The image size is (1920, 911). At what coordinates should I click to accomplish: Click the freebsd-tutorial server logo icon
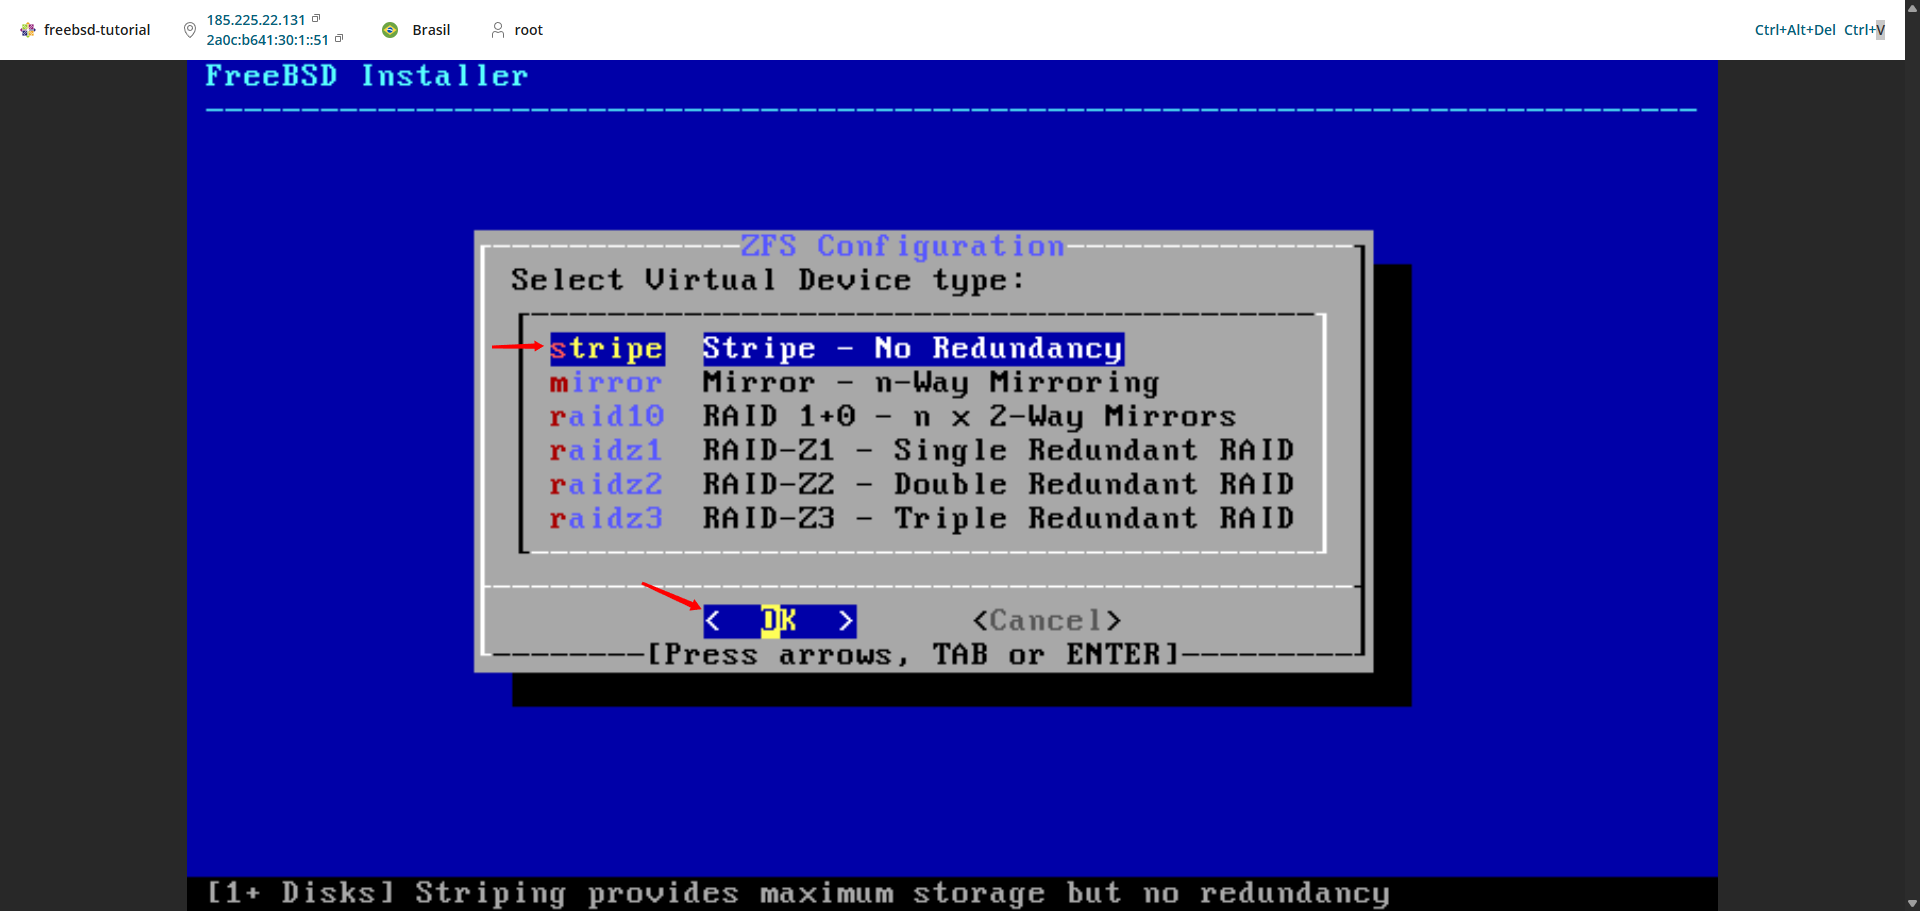click(x=28, y=30)
